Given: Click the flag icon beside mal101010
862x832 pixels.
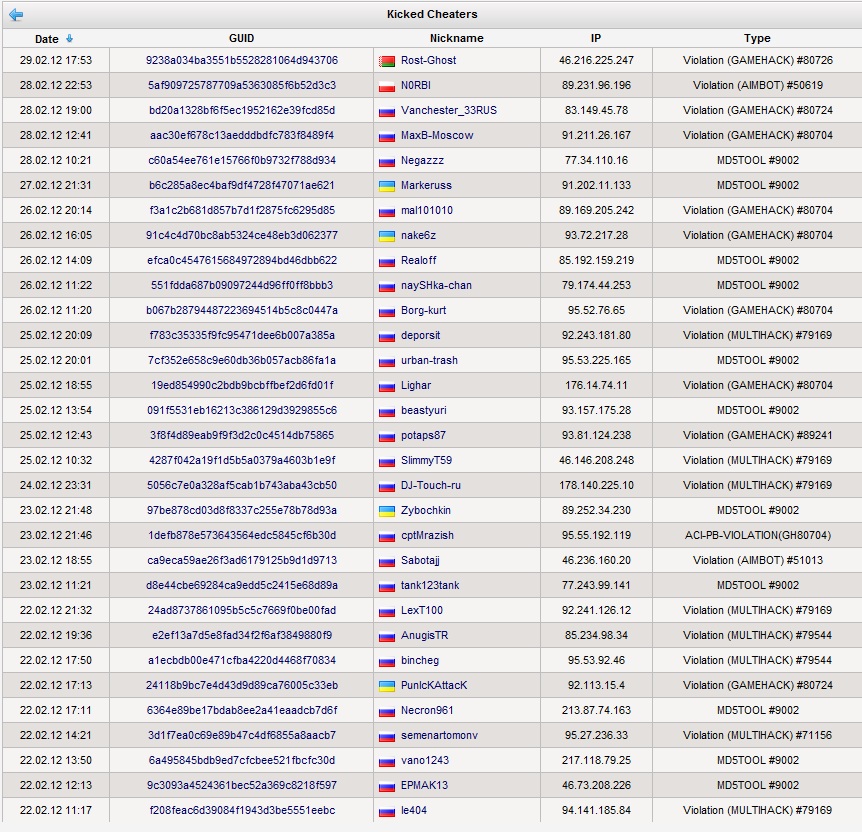Looking at the screenshot, I should (387, 212).
